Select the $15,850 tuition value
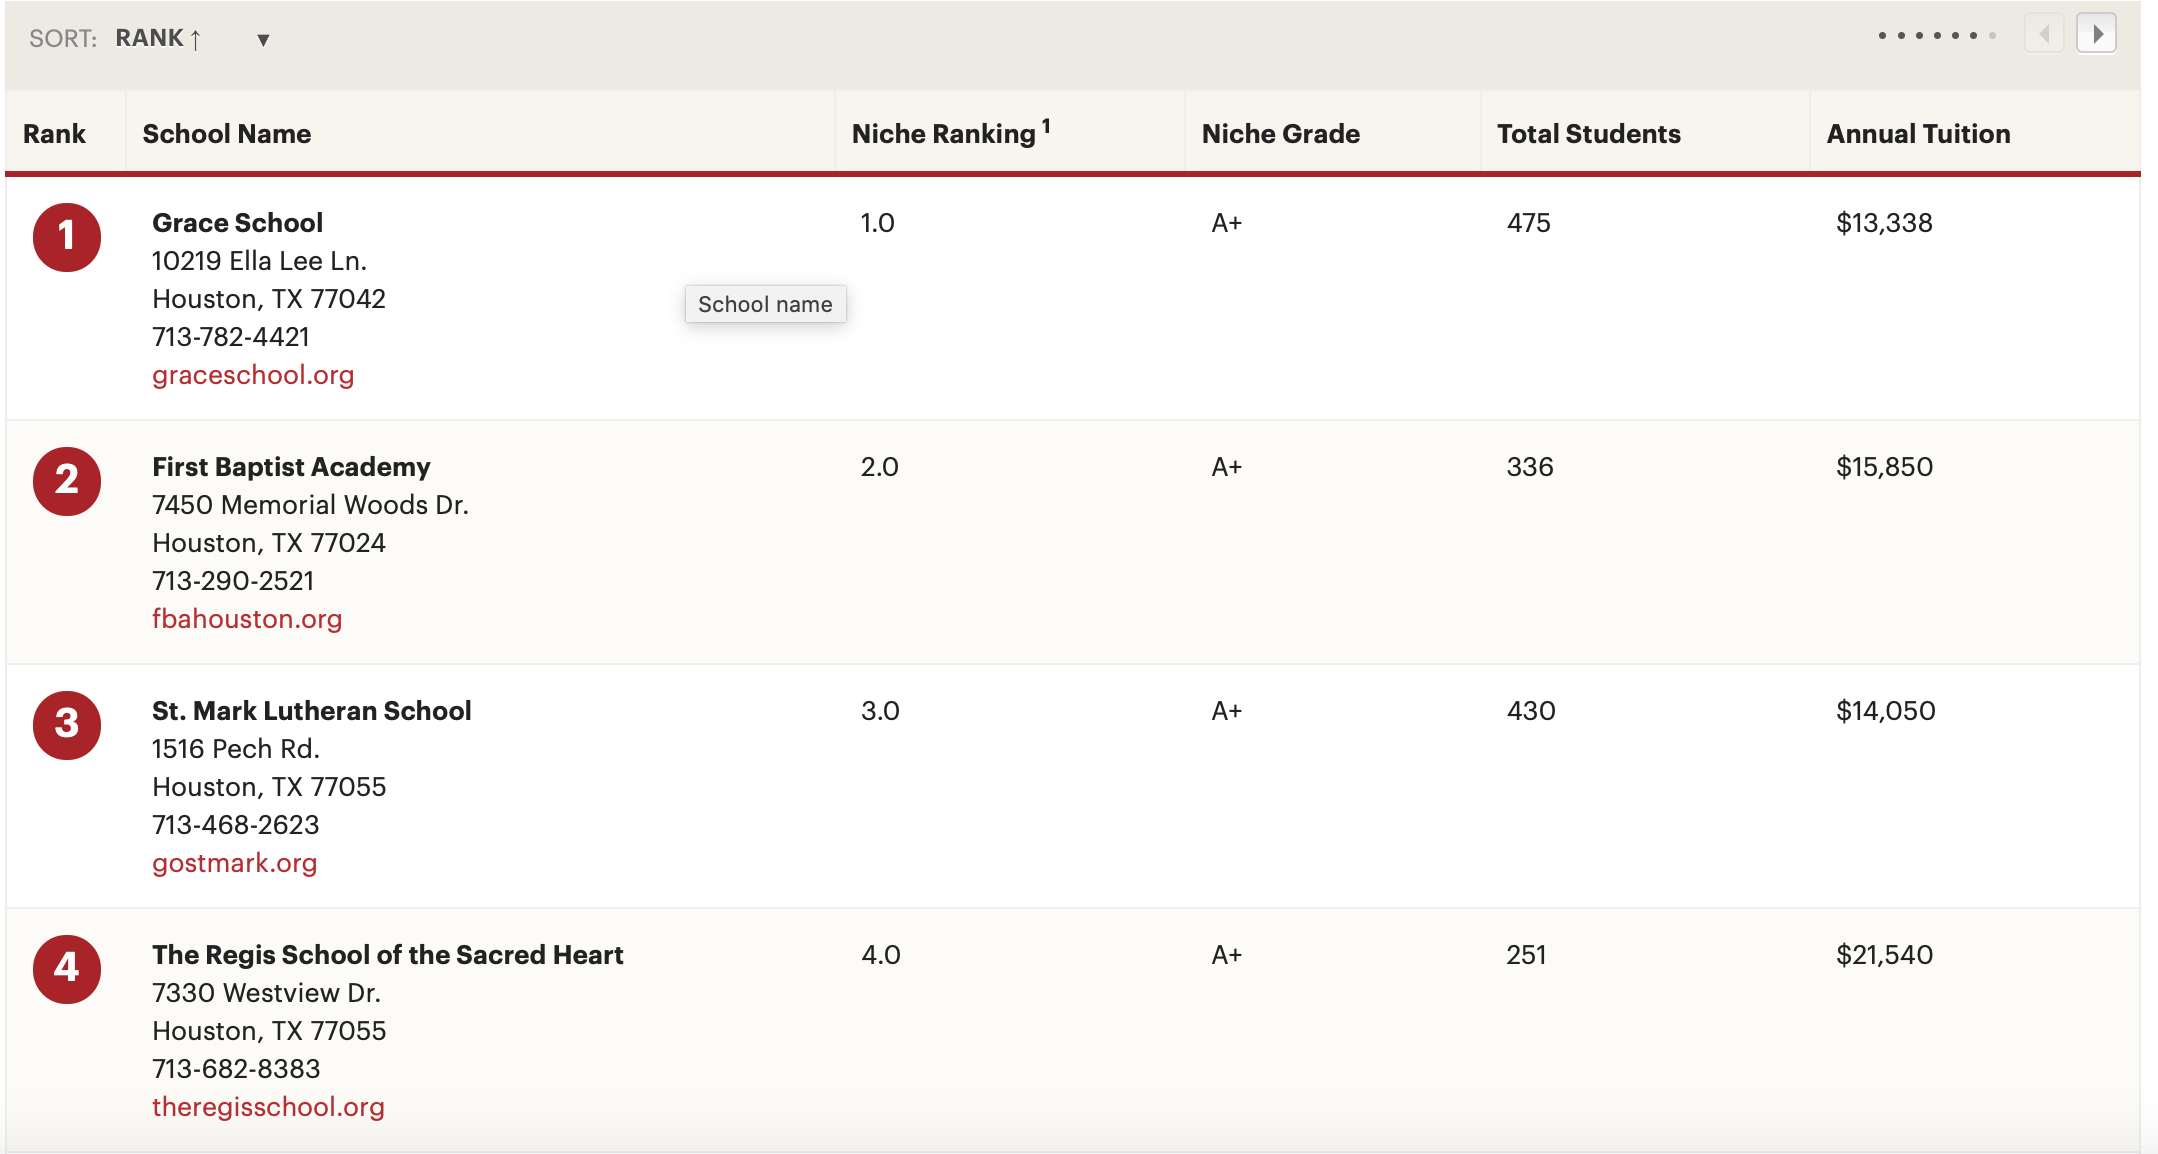 tap(1884, 467)
